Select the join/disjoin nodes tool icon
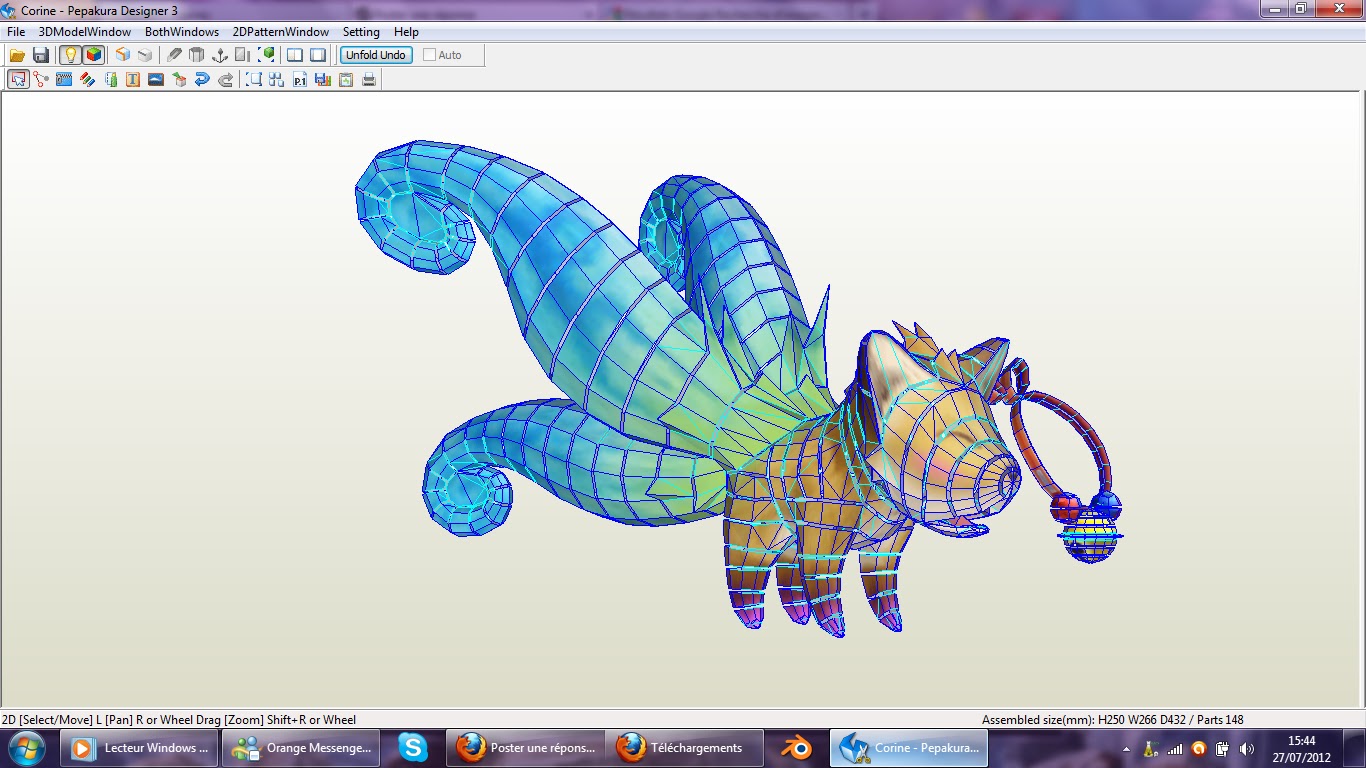Viewport: 1366px width, 768px height. pyautogui.click(x=41, y=79)
